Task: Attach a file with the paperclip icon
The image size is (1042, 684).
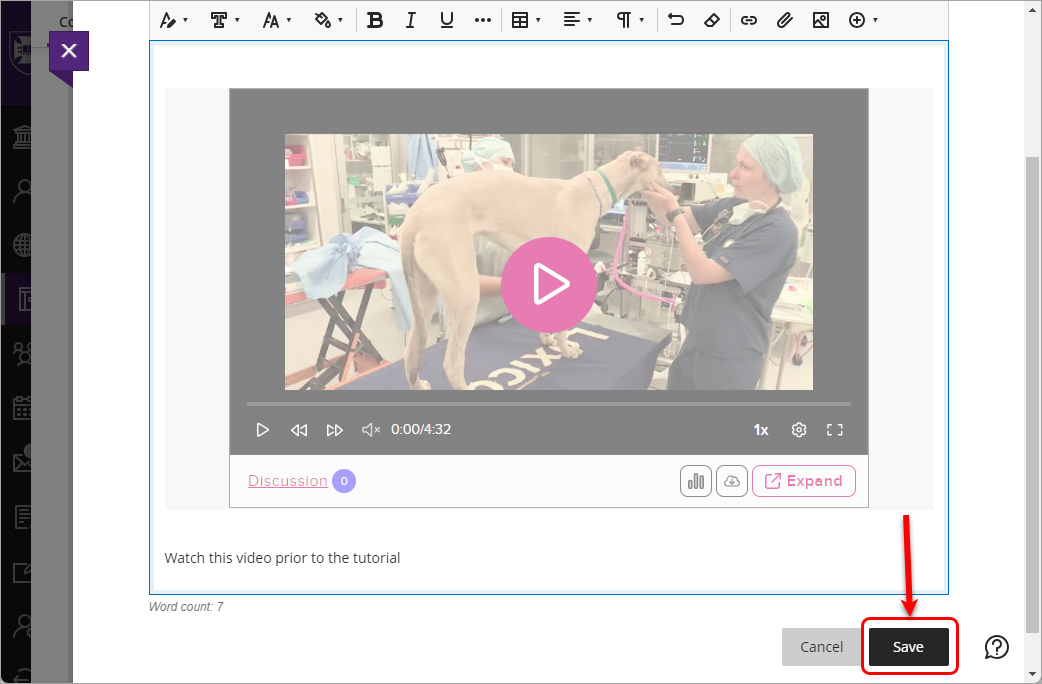Action: 784,20
